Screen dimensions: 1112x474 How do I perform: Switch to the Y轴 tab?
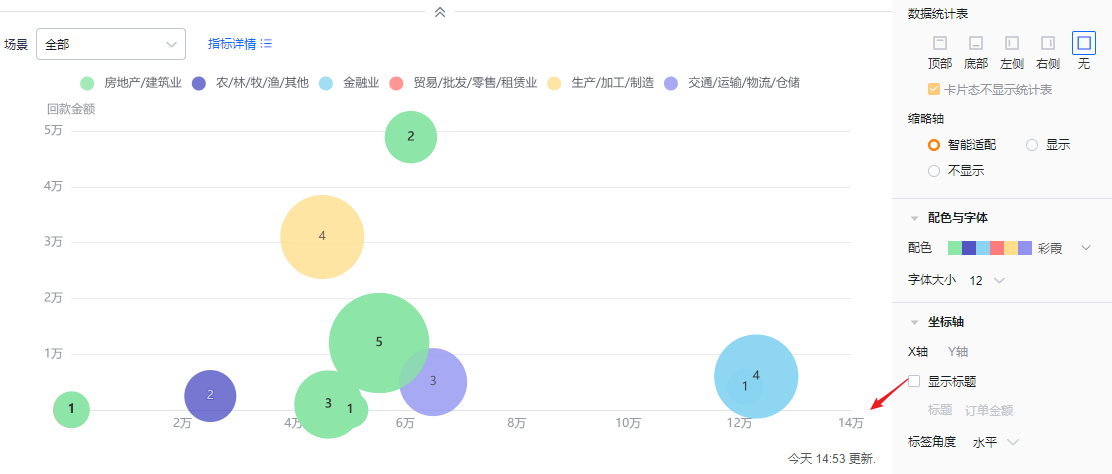tap(957, 352)
